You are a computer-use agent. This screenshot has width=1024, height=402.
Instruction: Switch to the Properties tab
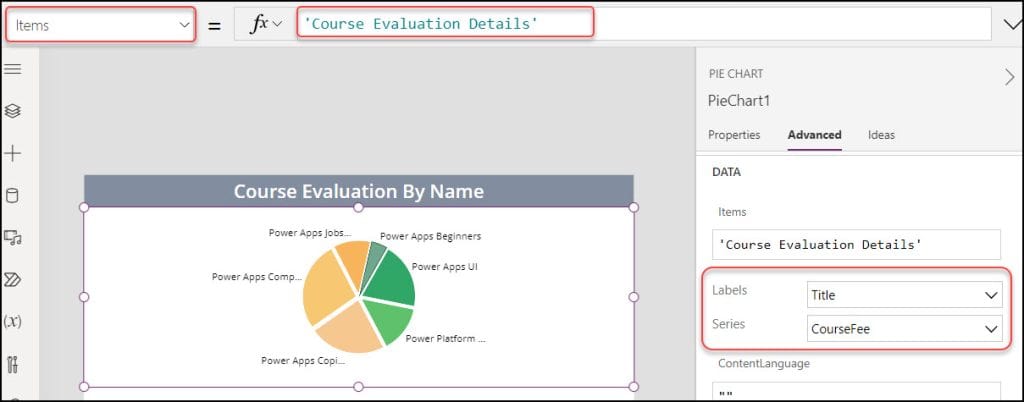[x=734, y=135]
